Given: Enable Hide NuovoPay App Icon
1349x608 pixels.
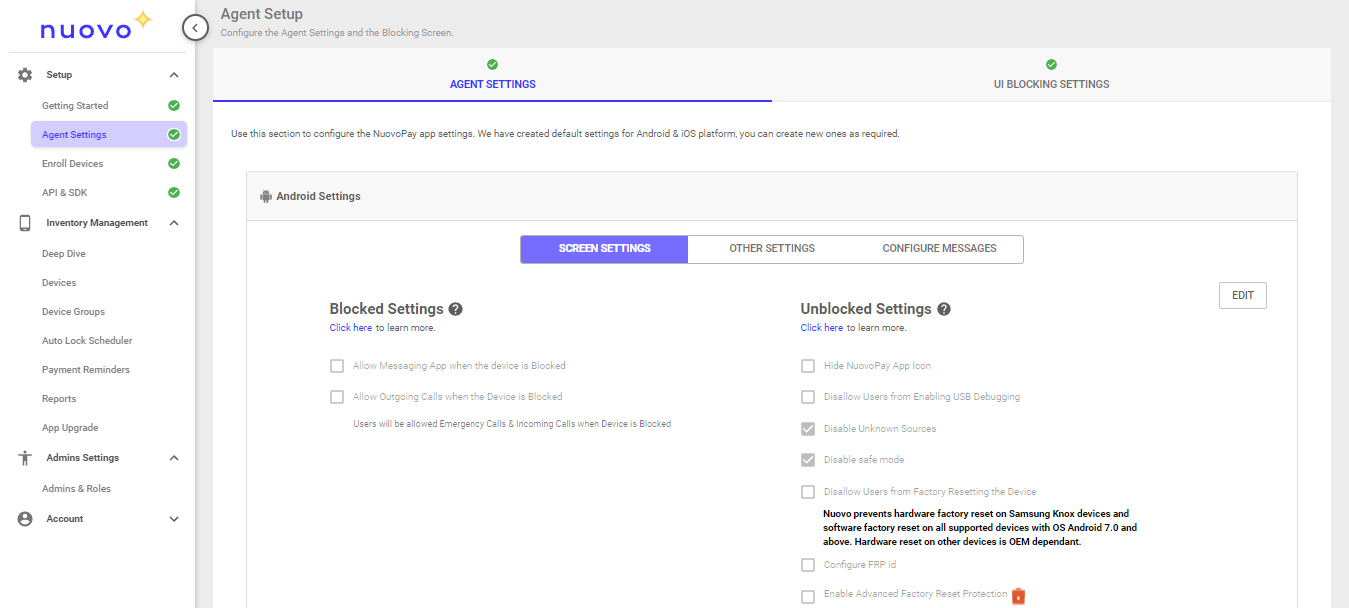Looking at the screenshot, I should 808,365.
